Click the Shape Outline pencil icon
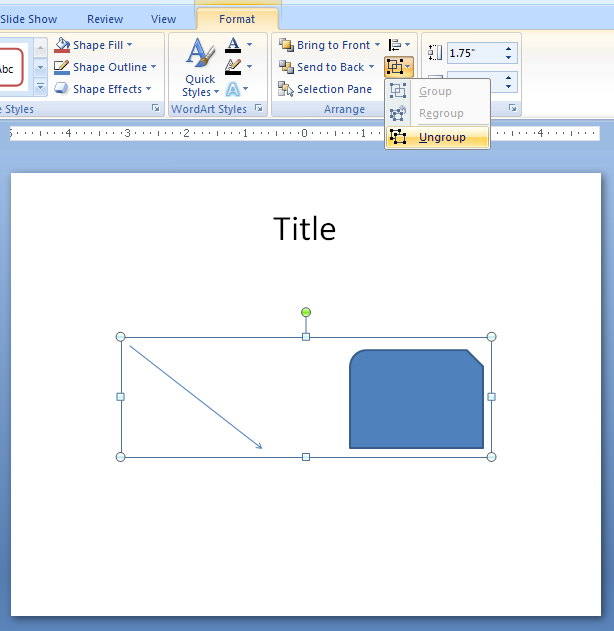 tap(63, 67)
